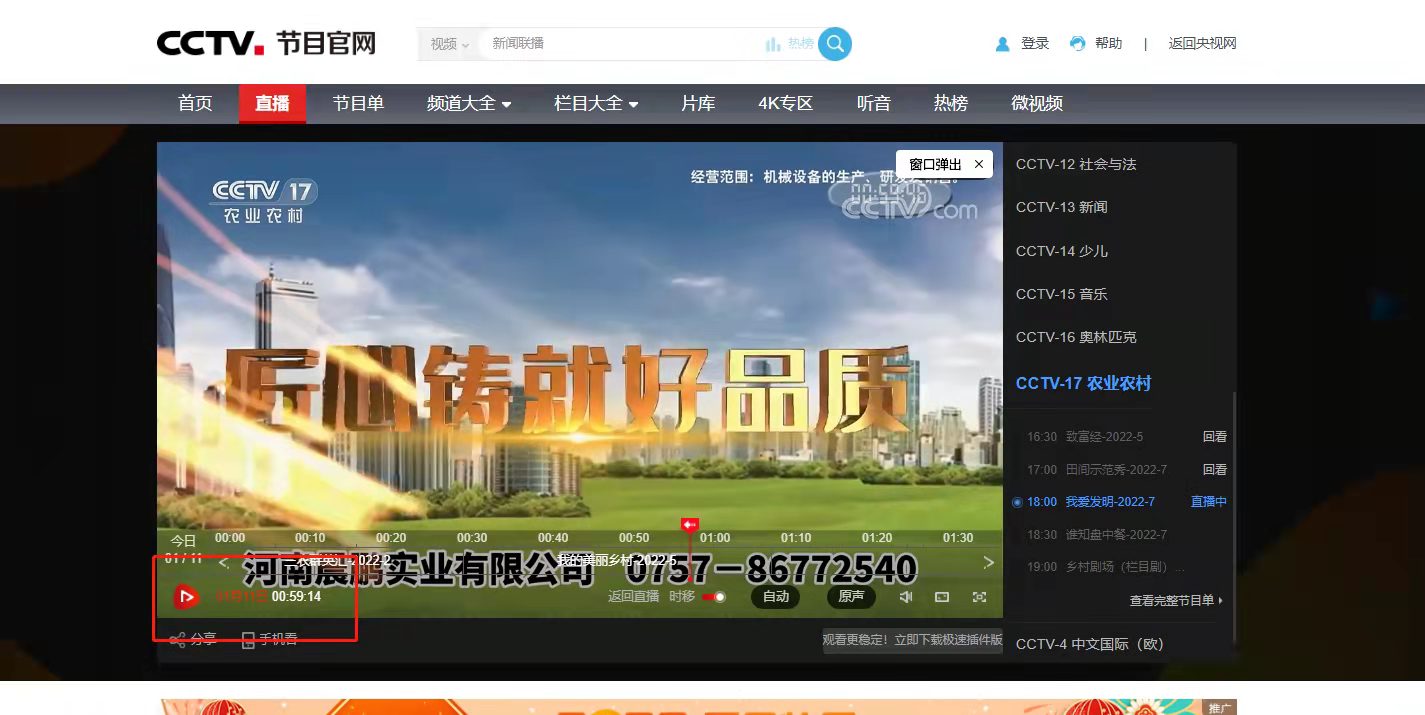Switch the player to widescreen view
The height and width of the screenshot is (715, 1425).
941,597
